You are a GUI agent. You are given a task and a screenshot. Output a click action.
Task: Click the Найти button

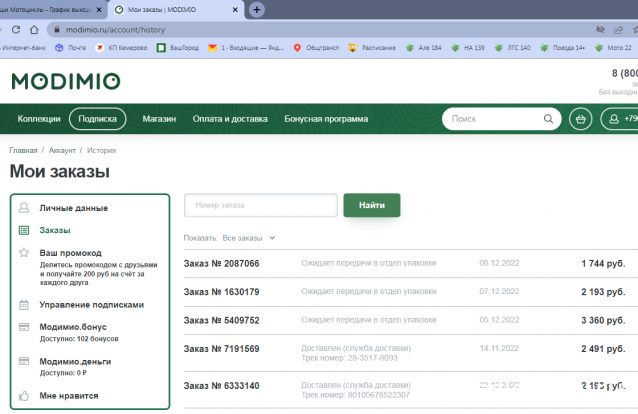click(372, 205)
